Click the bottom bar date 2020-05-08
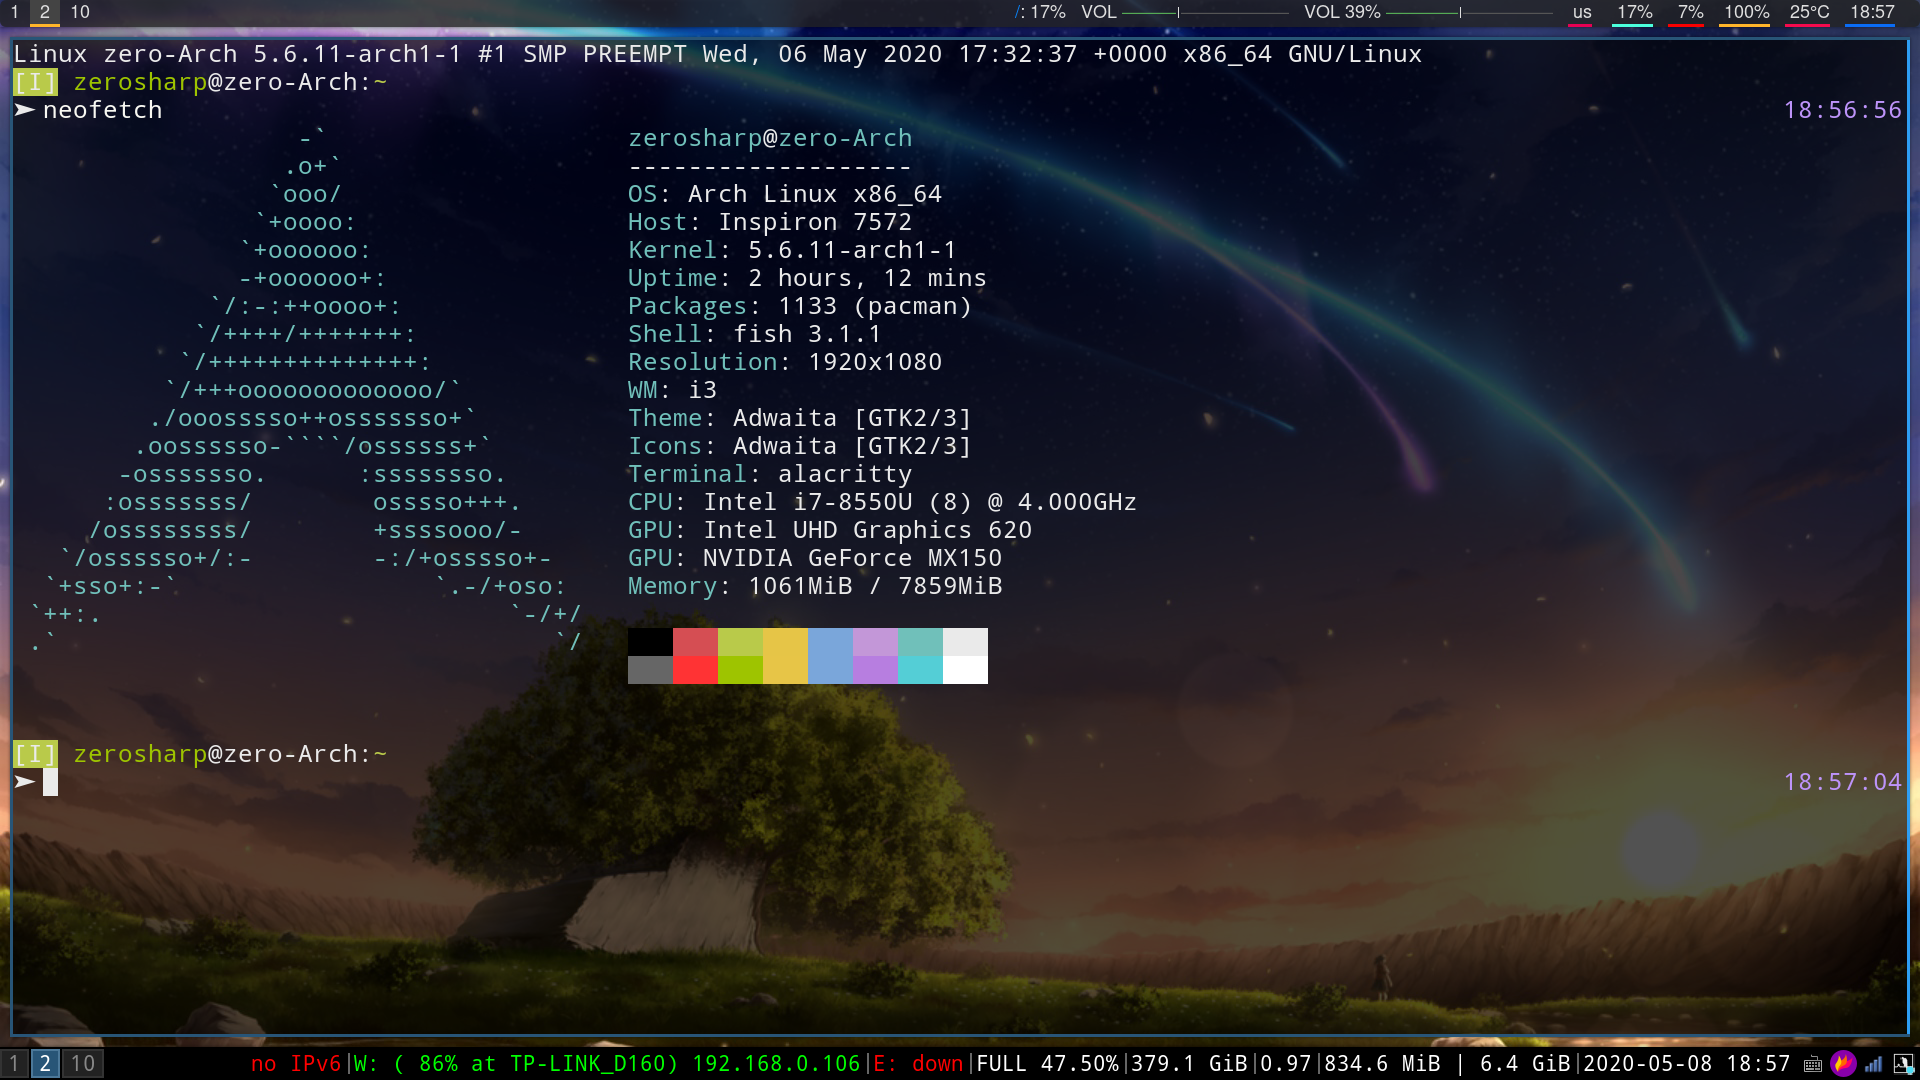 (x=1647, y=1063)
